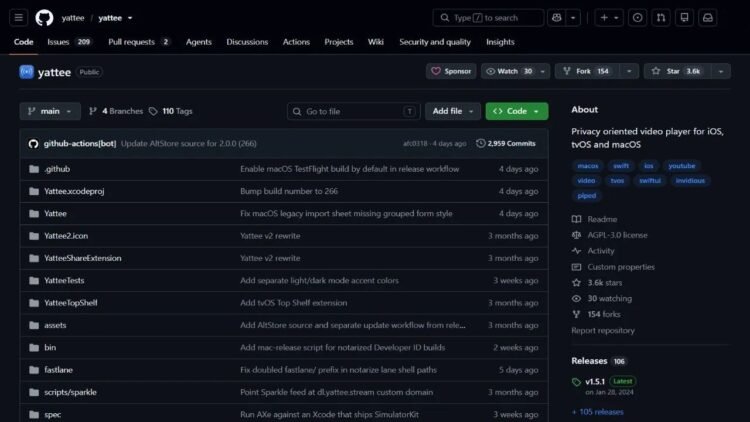
Task: Click the Go to file search field
Action: [x=353, y=111]
